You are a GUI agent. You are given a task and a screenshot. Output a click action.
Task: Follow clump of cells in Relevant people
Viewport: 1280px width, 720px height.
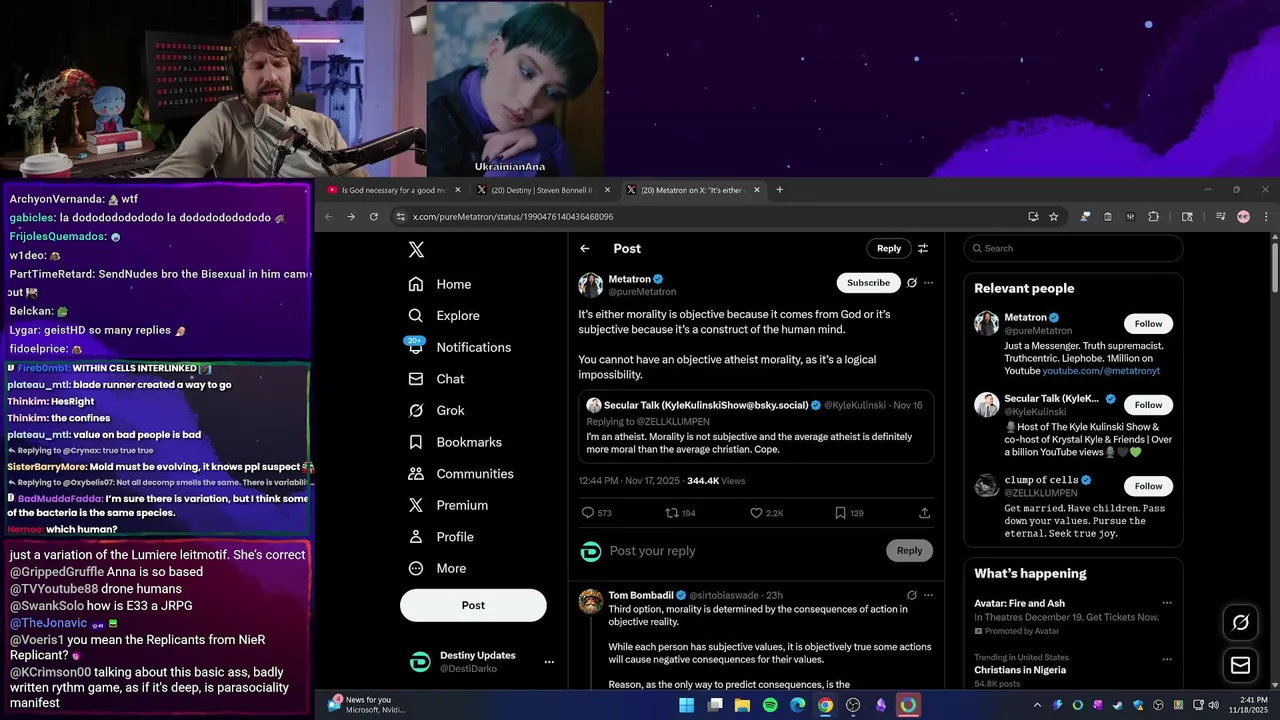tap(1148, 486)
